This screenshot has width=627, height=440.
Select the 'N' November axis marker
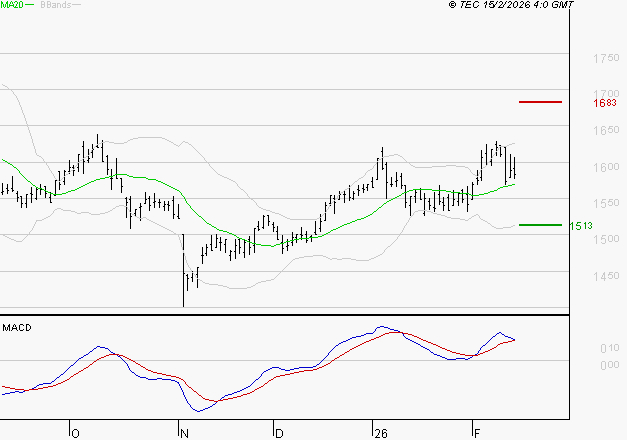point(185,433)
